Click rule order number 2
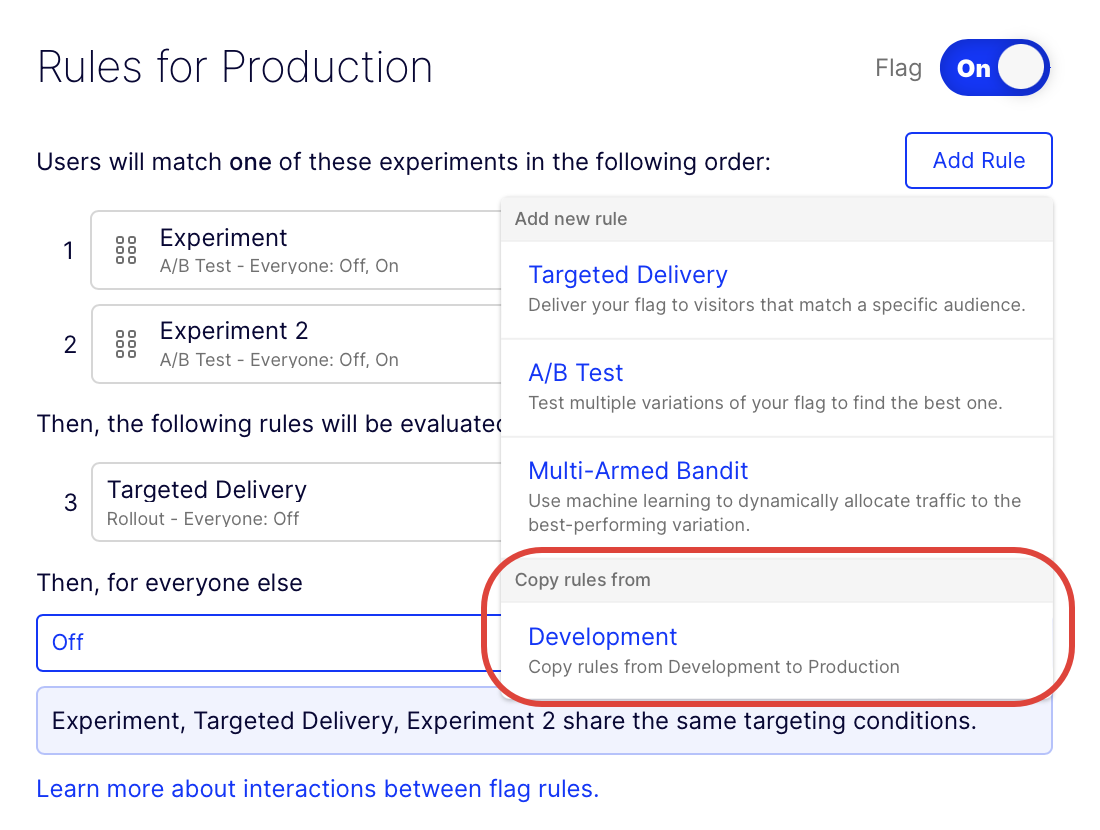Image resolution: width=1100 pixels, height=830 pixels. (69, 345)
